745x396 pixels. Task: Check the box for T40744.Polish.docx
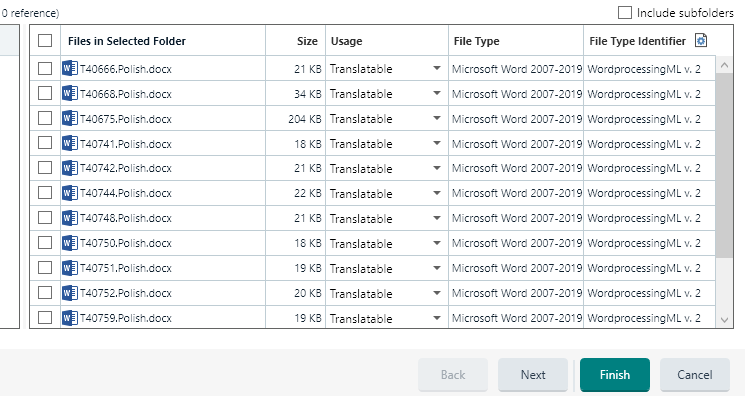pos(45,193)
